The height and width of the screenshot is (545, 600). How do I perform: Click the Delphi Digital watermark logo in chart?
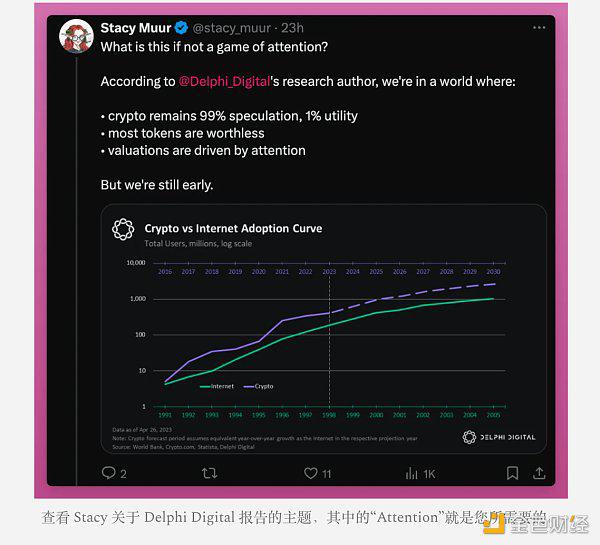click(499, 437)
